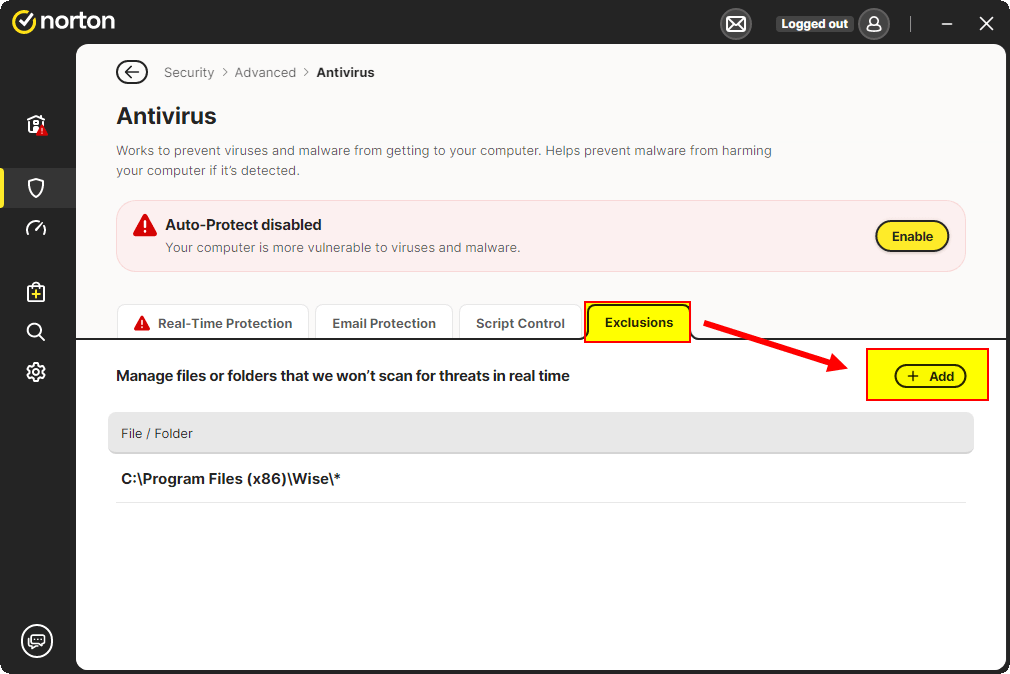Open the Performance speedometer sidebar icon
Viewport: 1010px width, 674px height.
click(x=36, y=228)
